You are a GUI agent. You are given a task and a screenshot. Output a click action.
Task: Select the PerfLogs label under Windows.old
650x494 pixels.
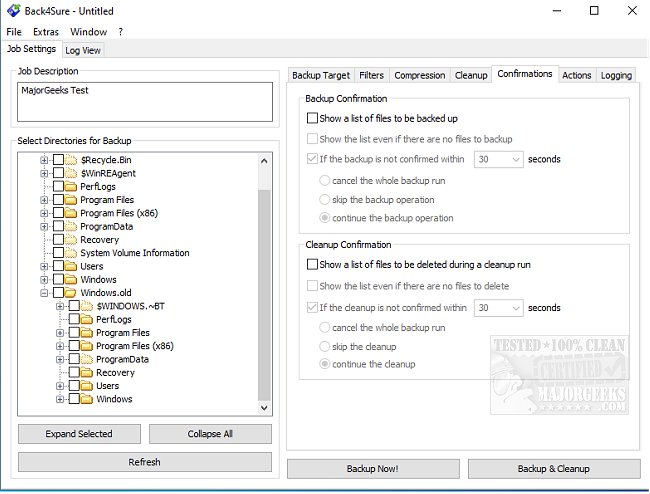tap(114, 320)
